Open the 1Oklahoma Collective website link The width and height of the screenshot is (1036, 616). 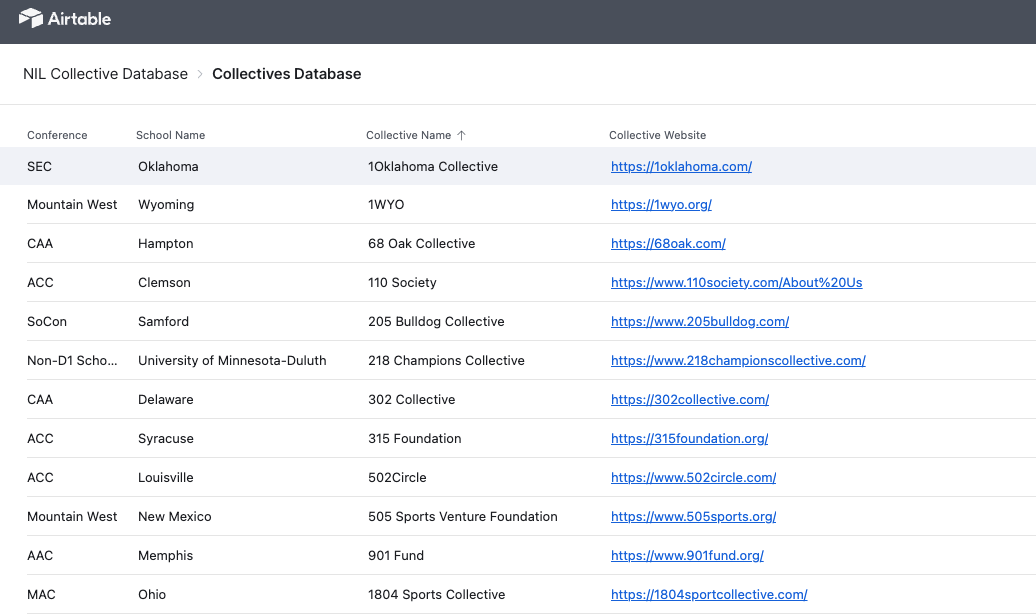(x=681, y=166)
